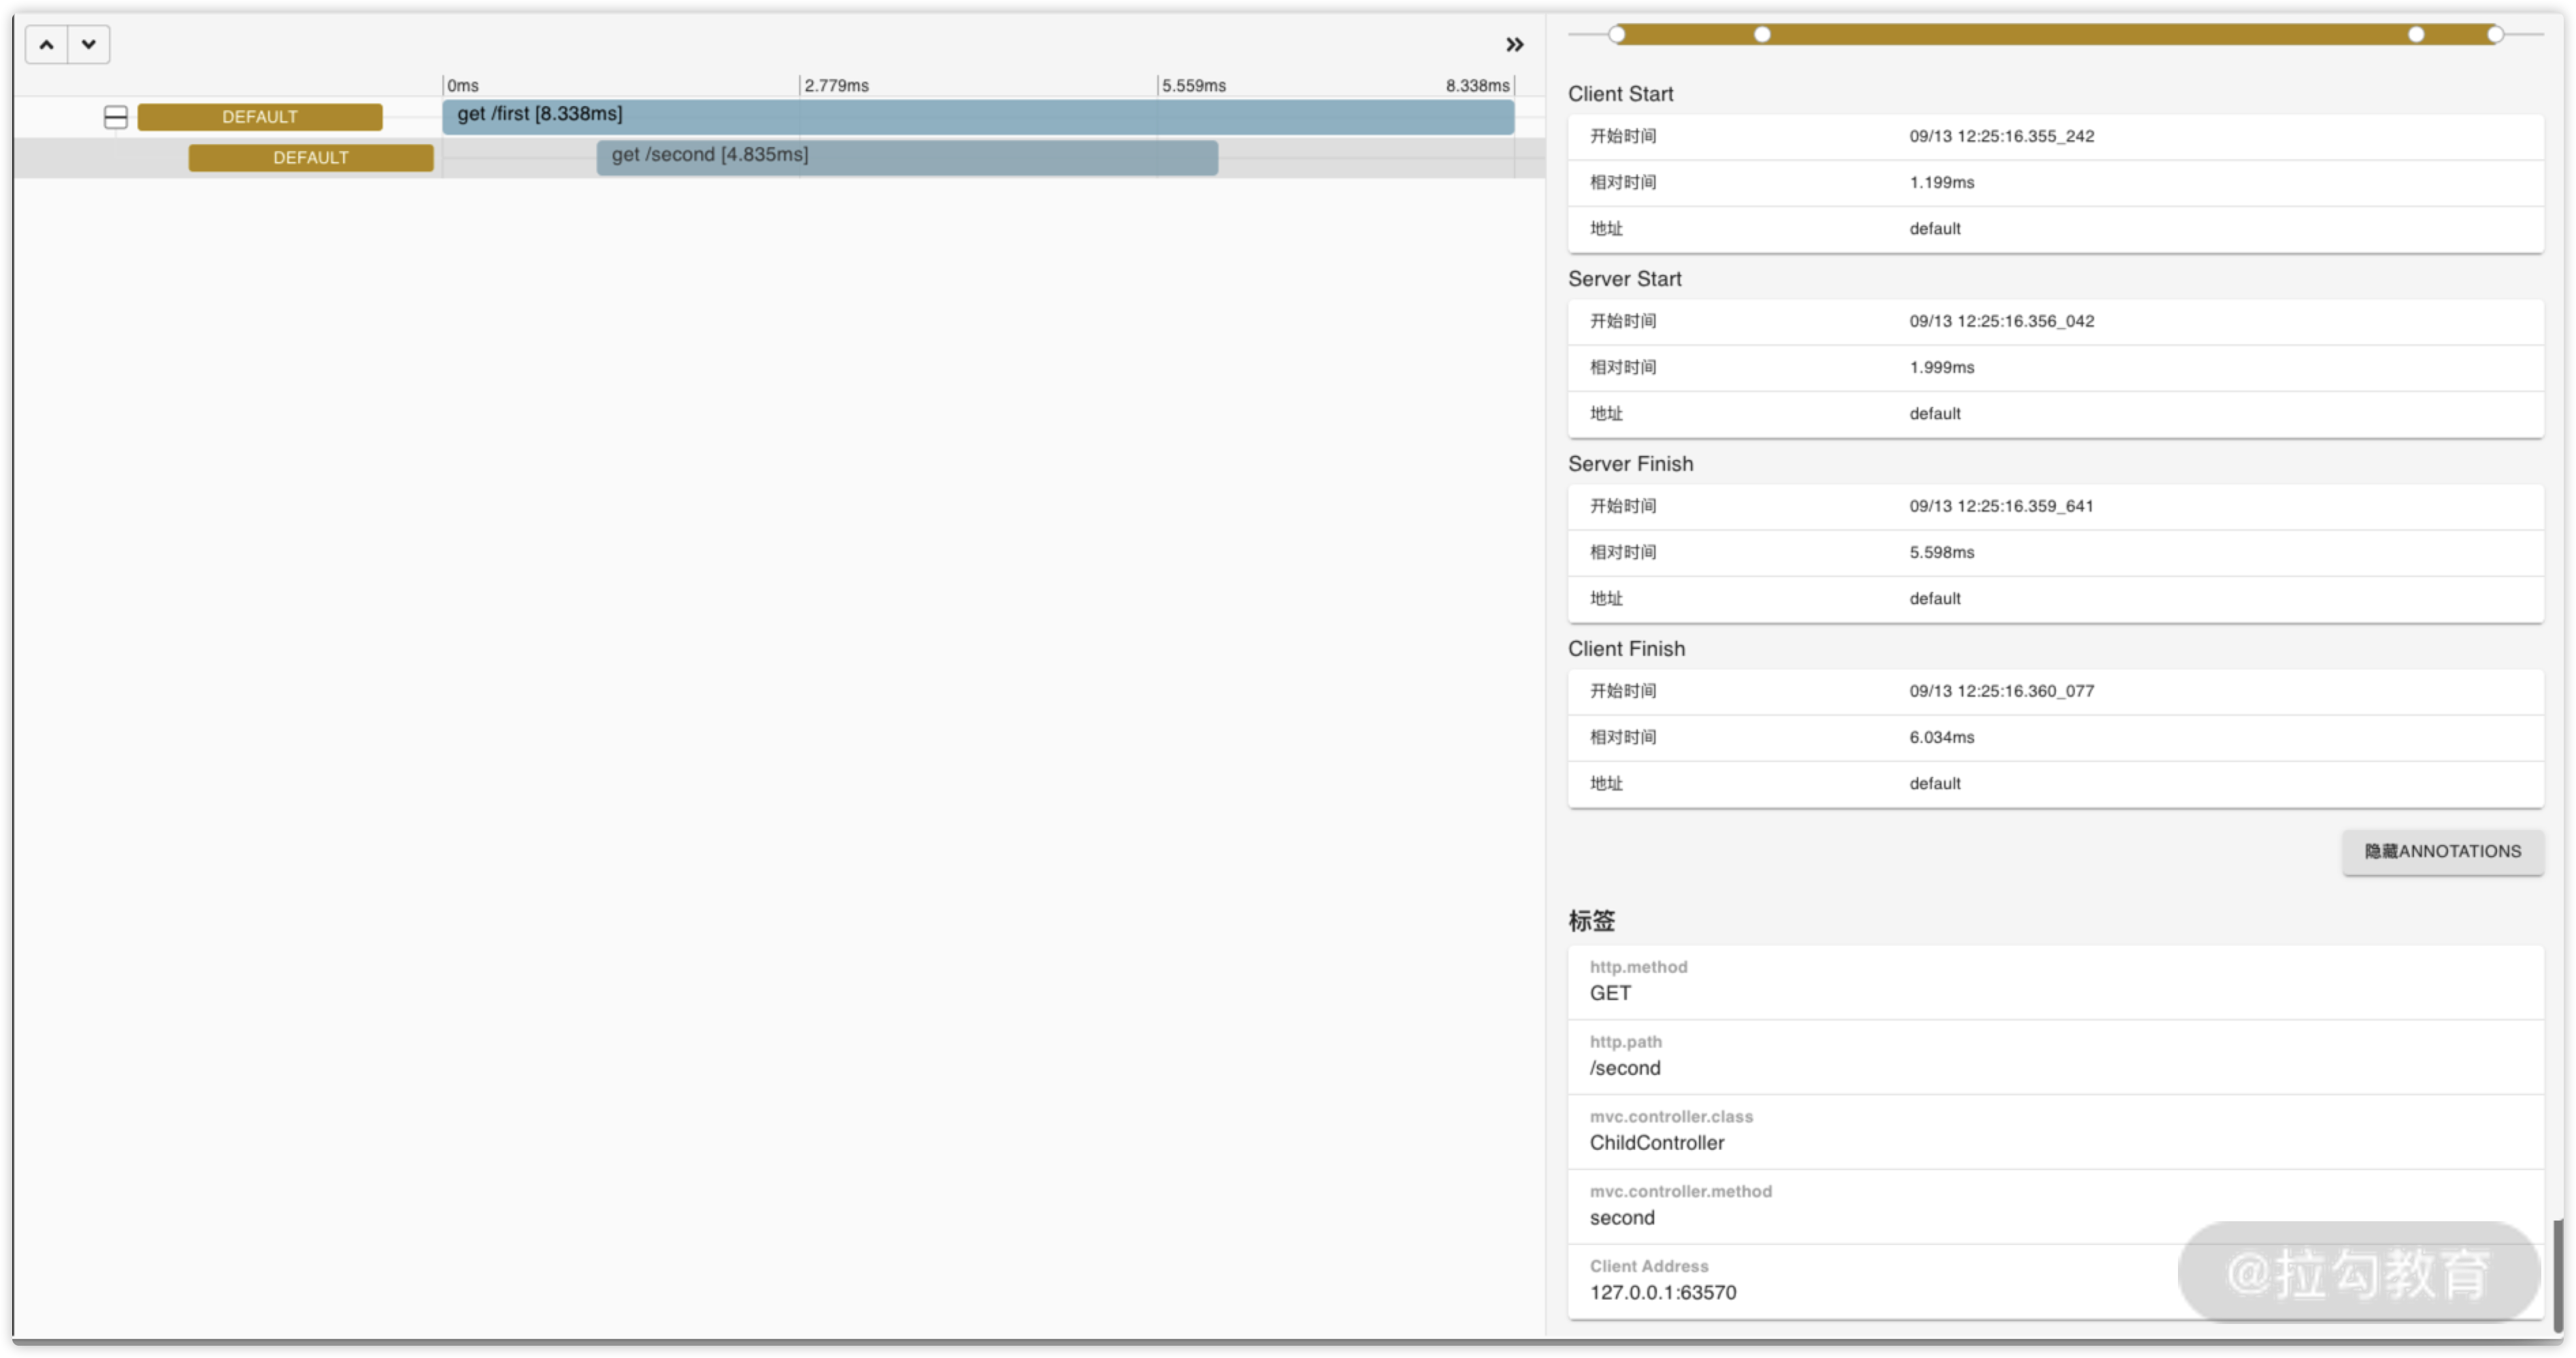Click the Server Start marker on annotation timeline
The height and width of the screenshot is (1358, 2576).
click(x=1762, y=35)
